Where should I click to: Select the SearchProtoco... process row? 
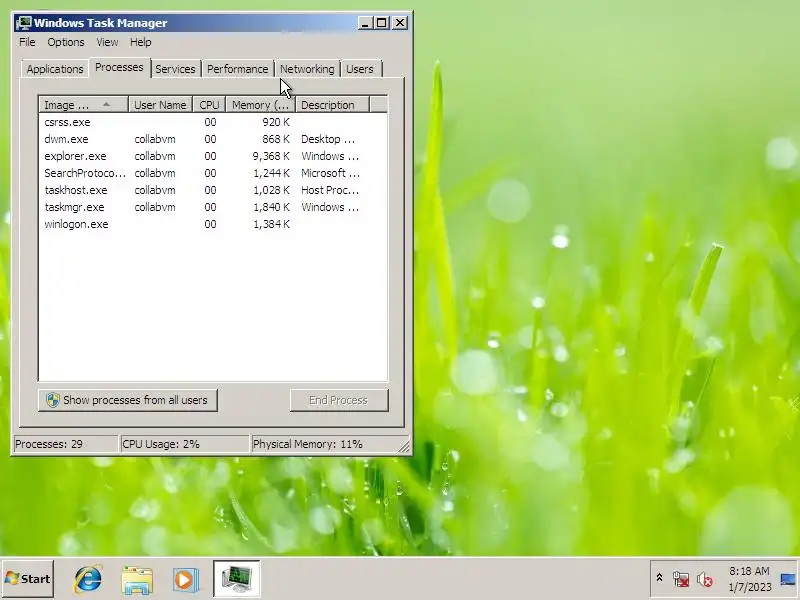pos(213,173)
